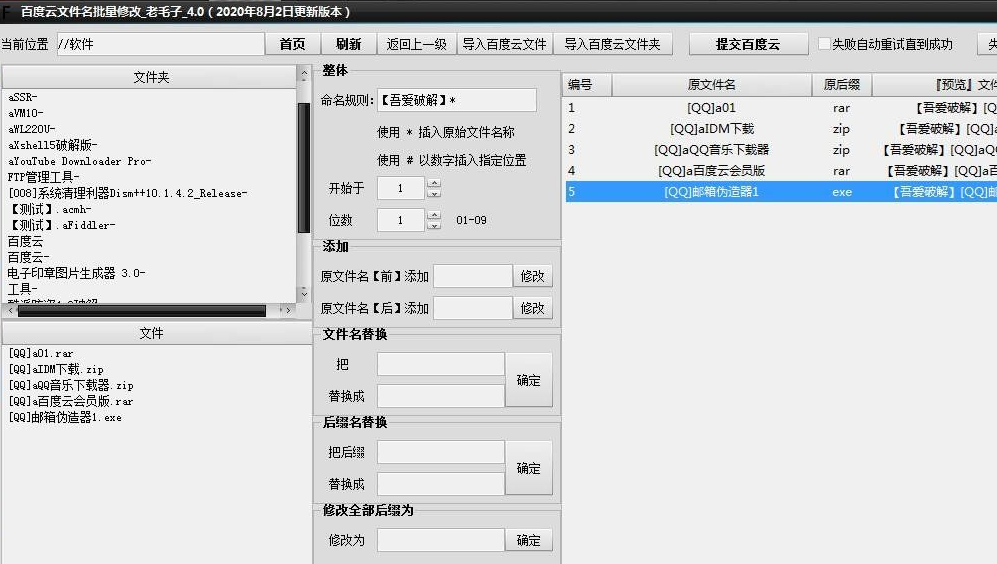Click 返回上一级 button

click(416, 44)
